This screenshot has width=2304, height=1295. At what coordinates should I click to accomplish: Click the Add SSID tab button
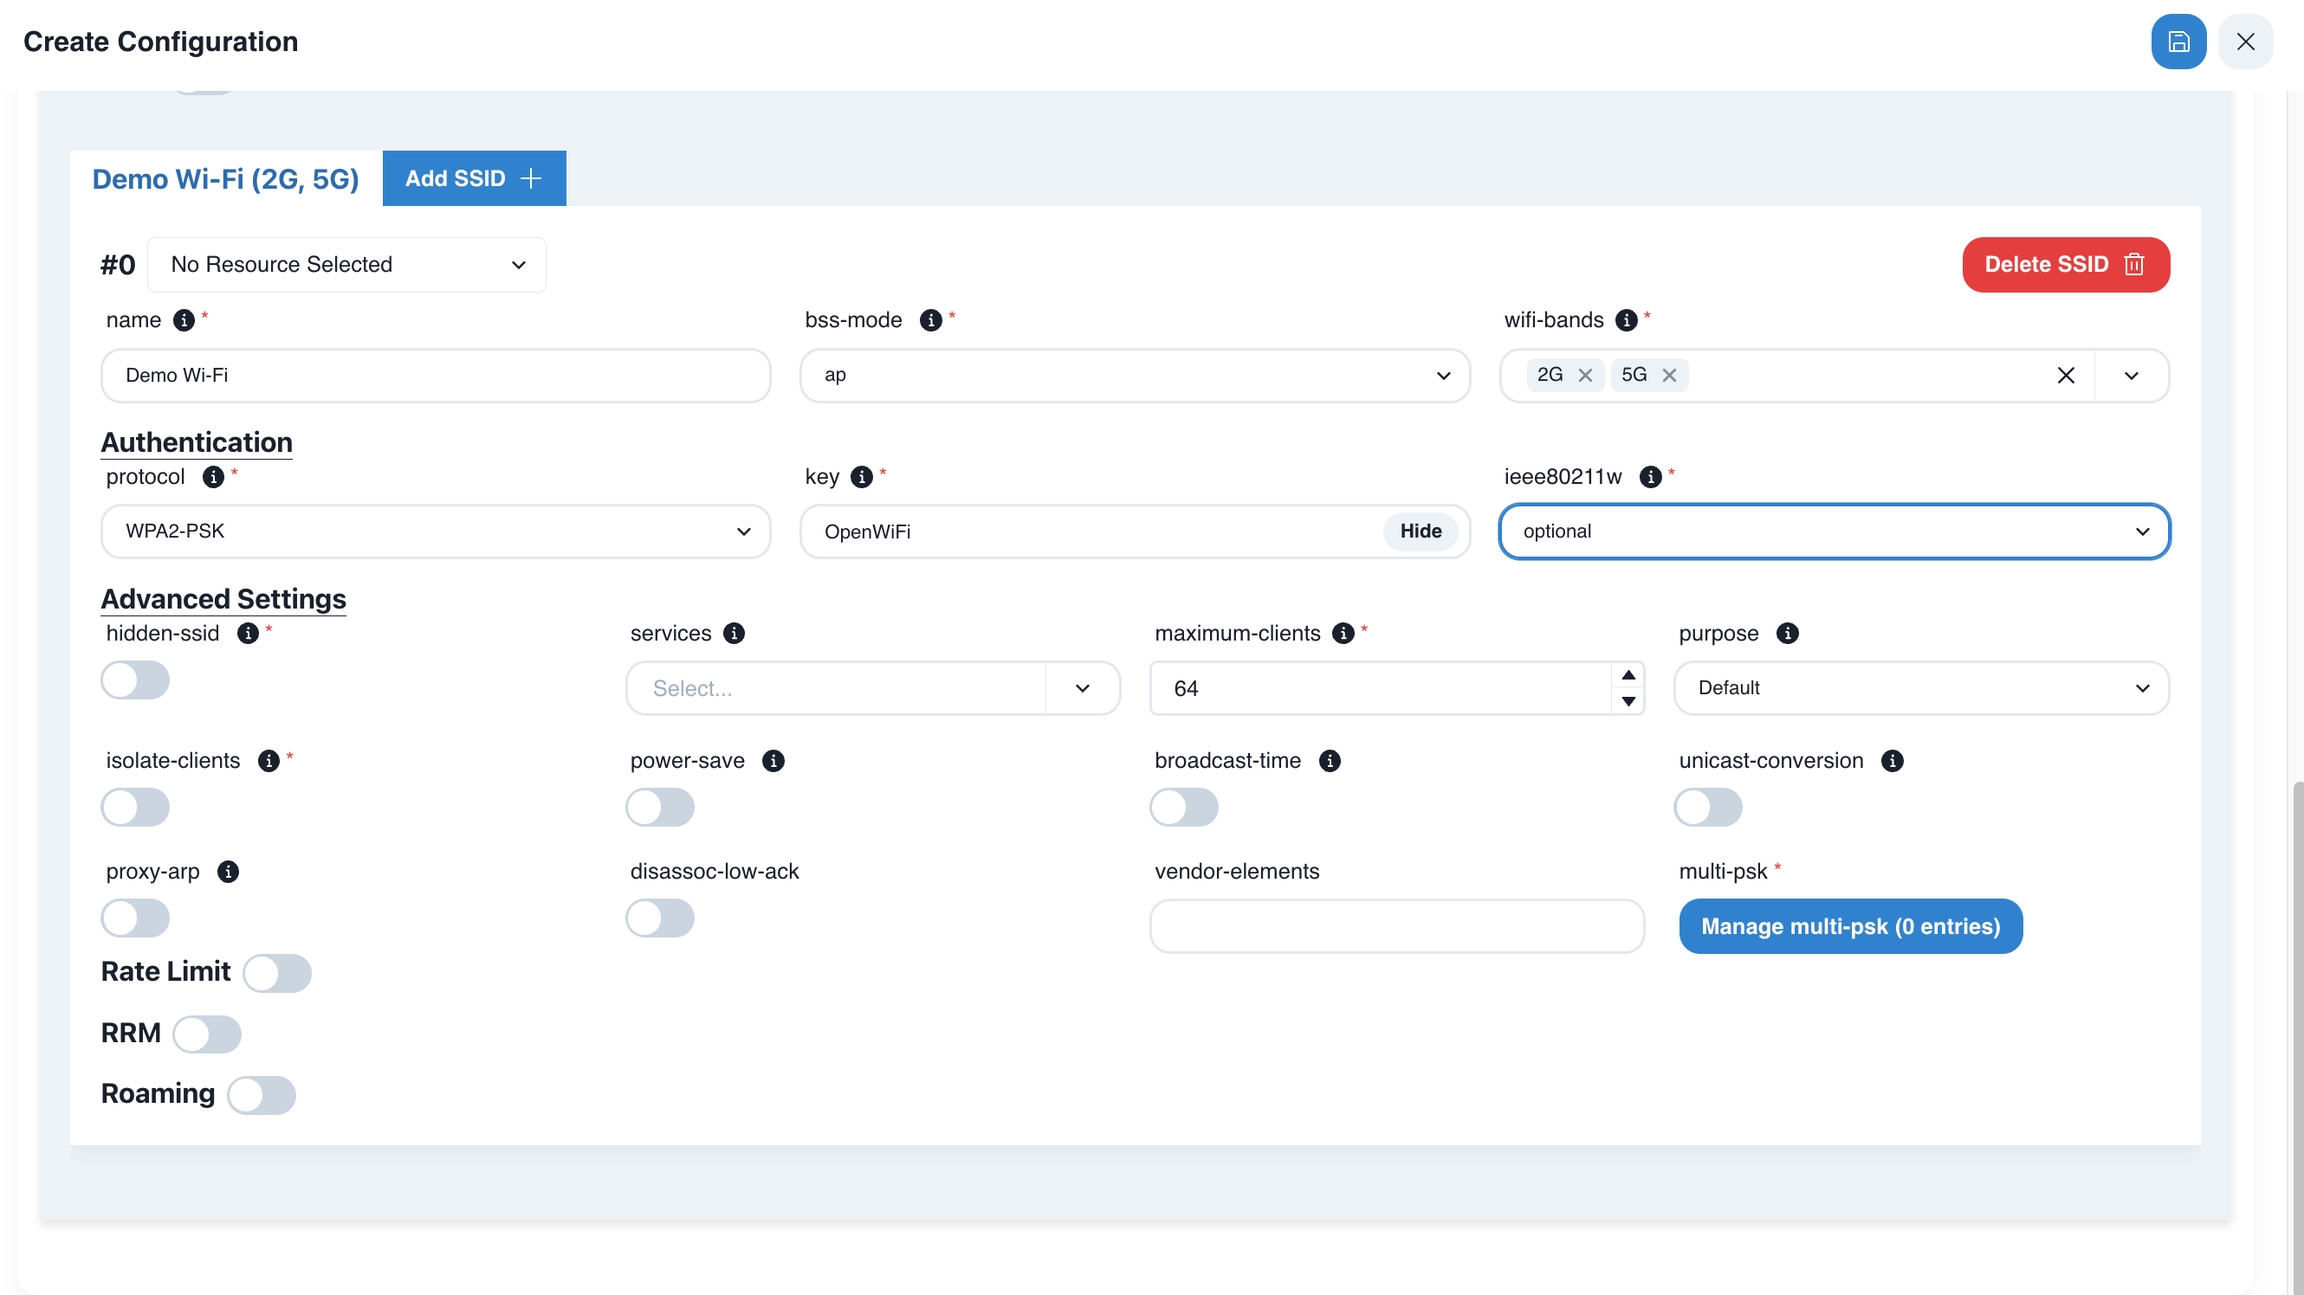473,179
